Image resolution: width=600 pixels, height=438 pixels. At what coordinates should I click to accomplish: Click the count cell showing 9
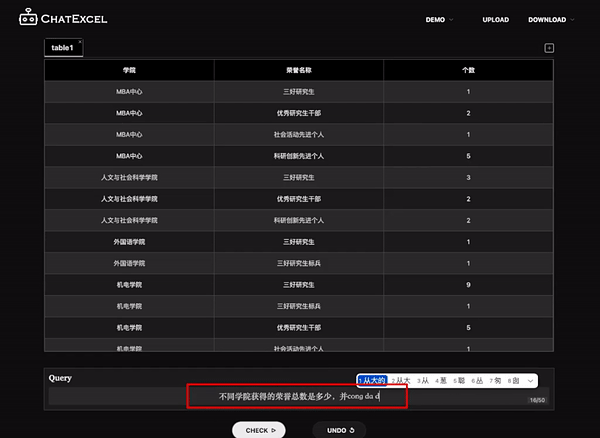click(467, 284)
